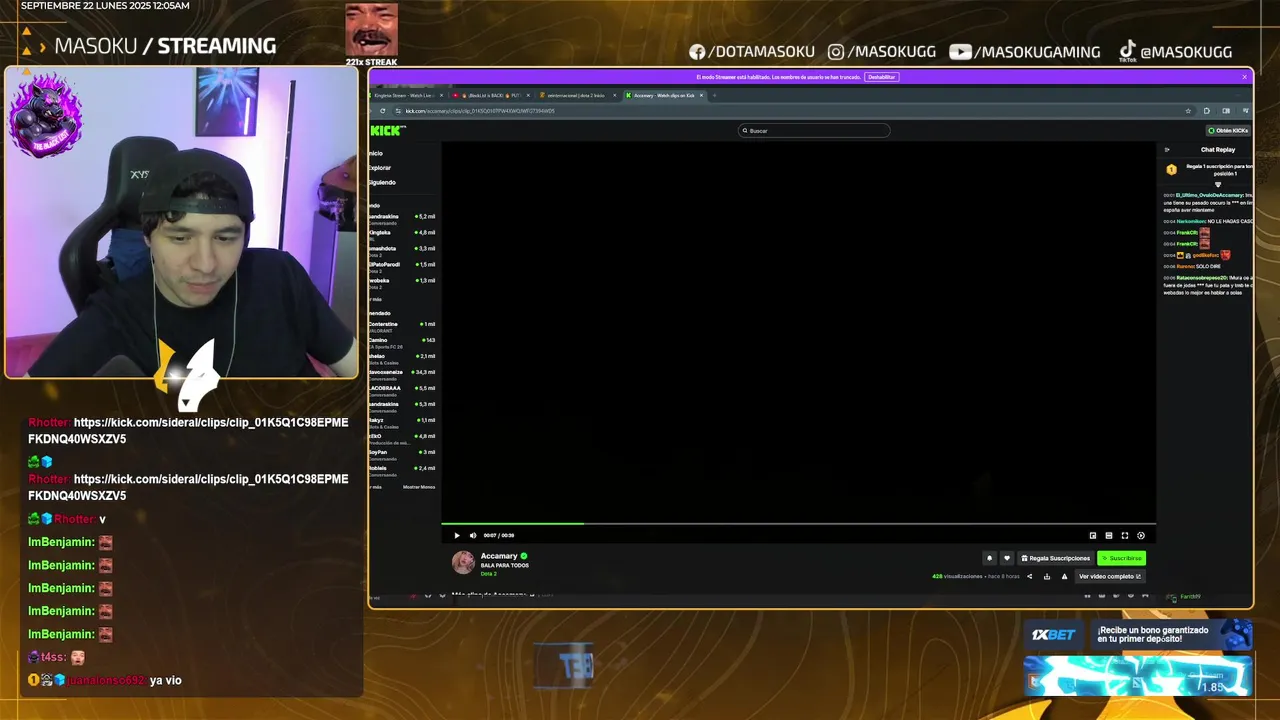Play the Accamary clip video
1280x720 pixels.
click(x=457, y=535)
